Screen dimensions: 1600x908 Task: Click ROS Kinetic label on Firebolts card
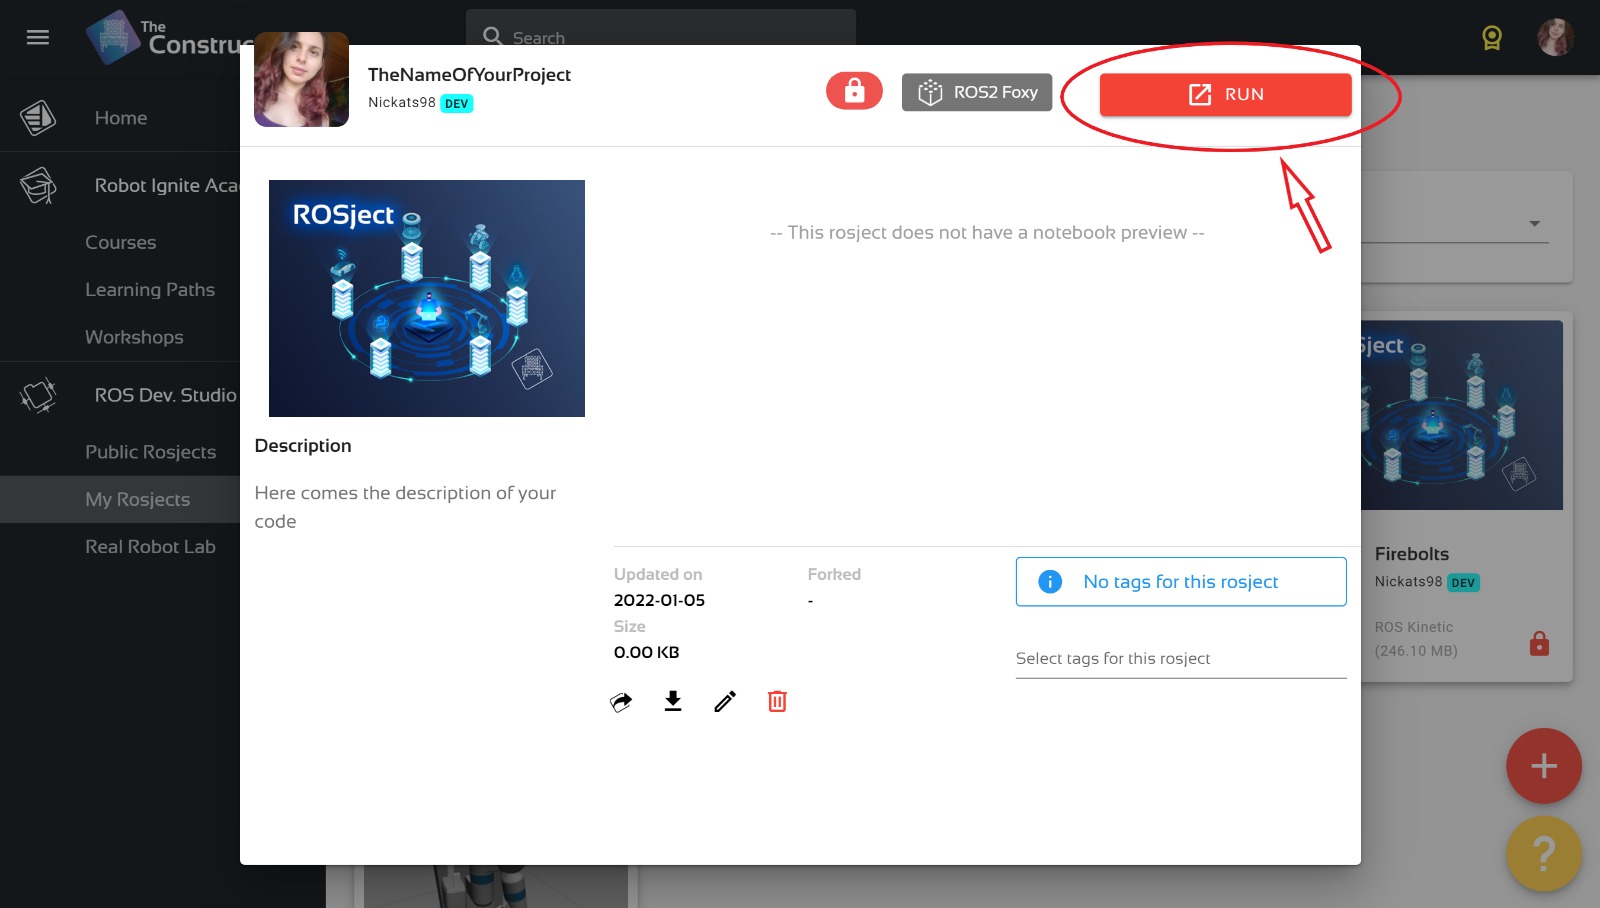coord(1414,627)
